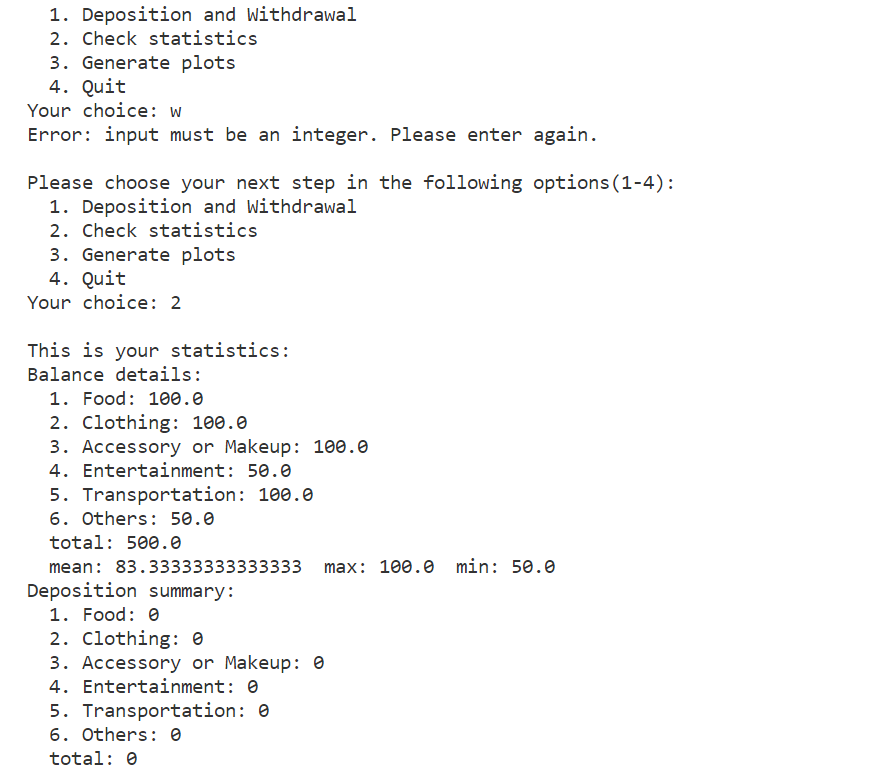Click the 'Balance details:' heading

pos(115,375)
